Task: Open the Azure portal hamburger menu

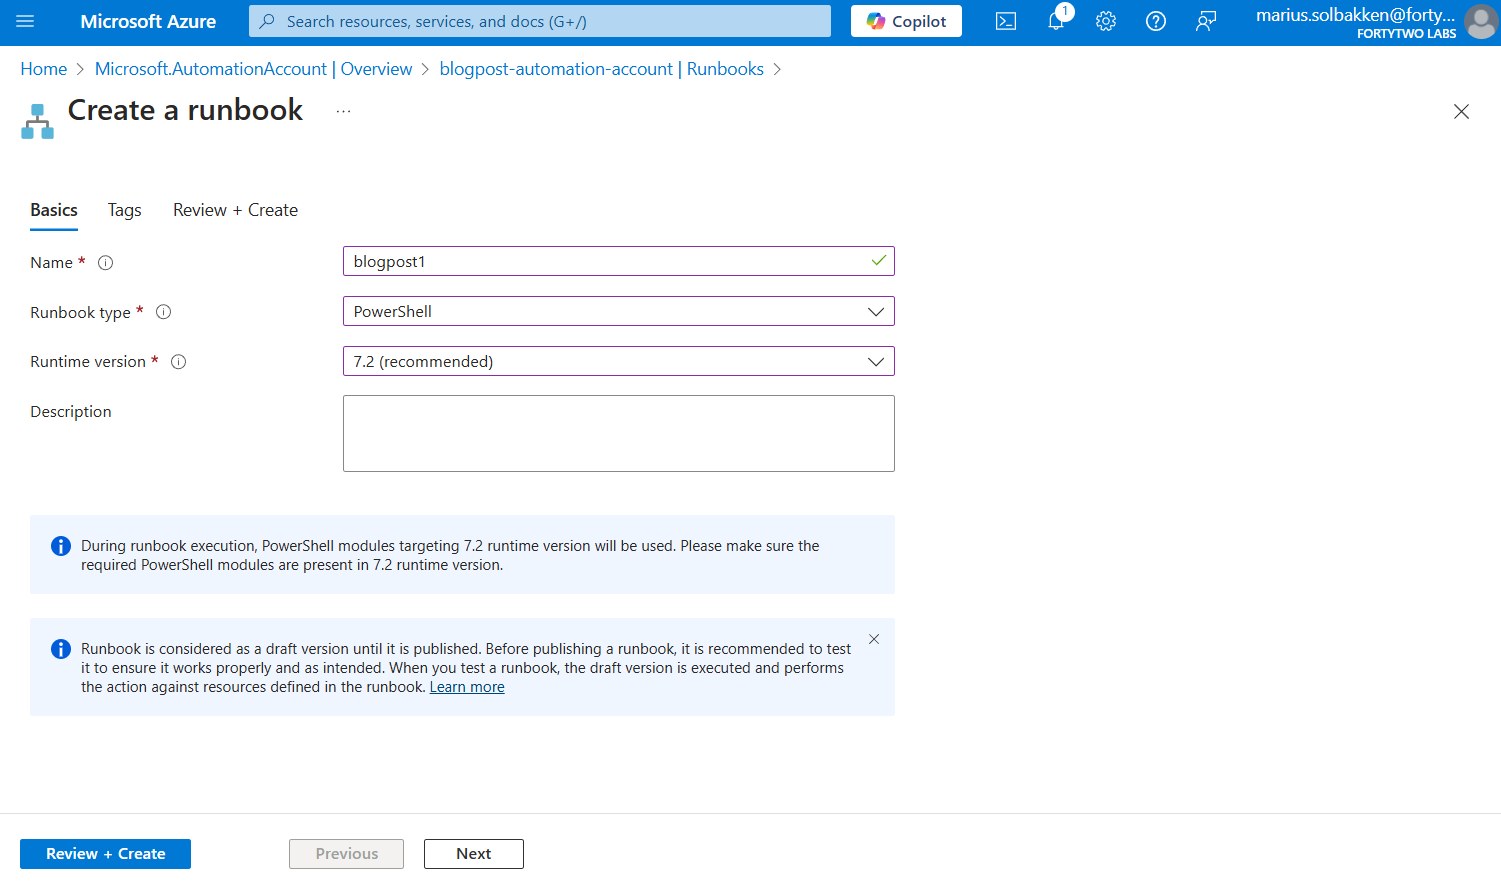Action: [25, 21]
